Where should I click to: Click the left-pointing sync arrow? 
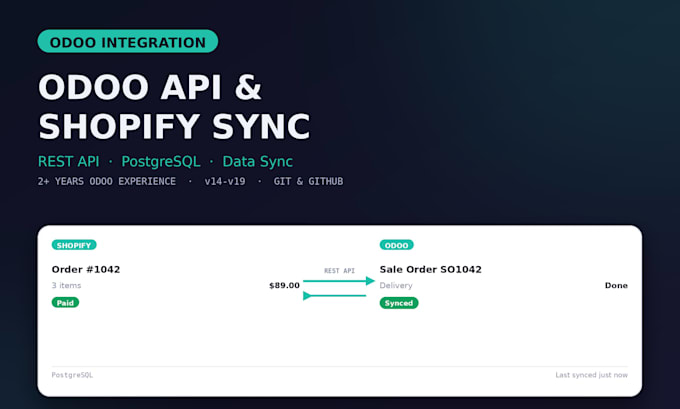coord(334,296)
